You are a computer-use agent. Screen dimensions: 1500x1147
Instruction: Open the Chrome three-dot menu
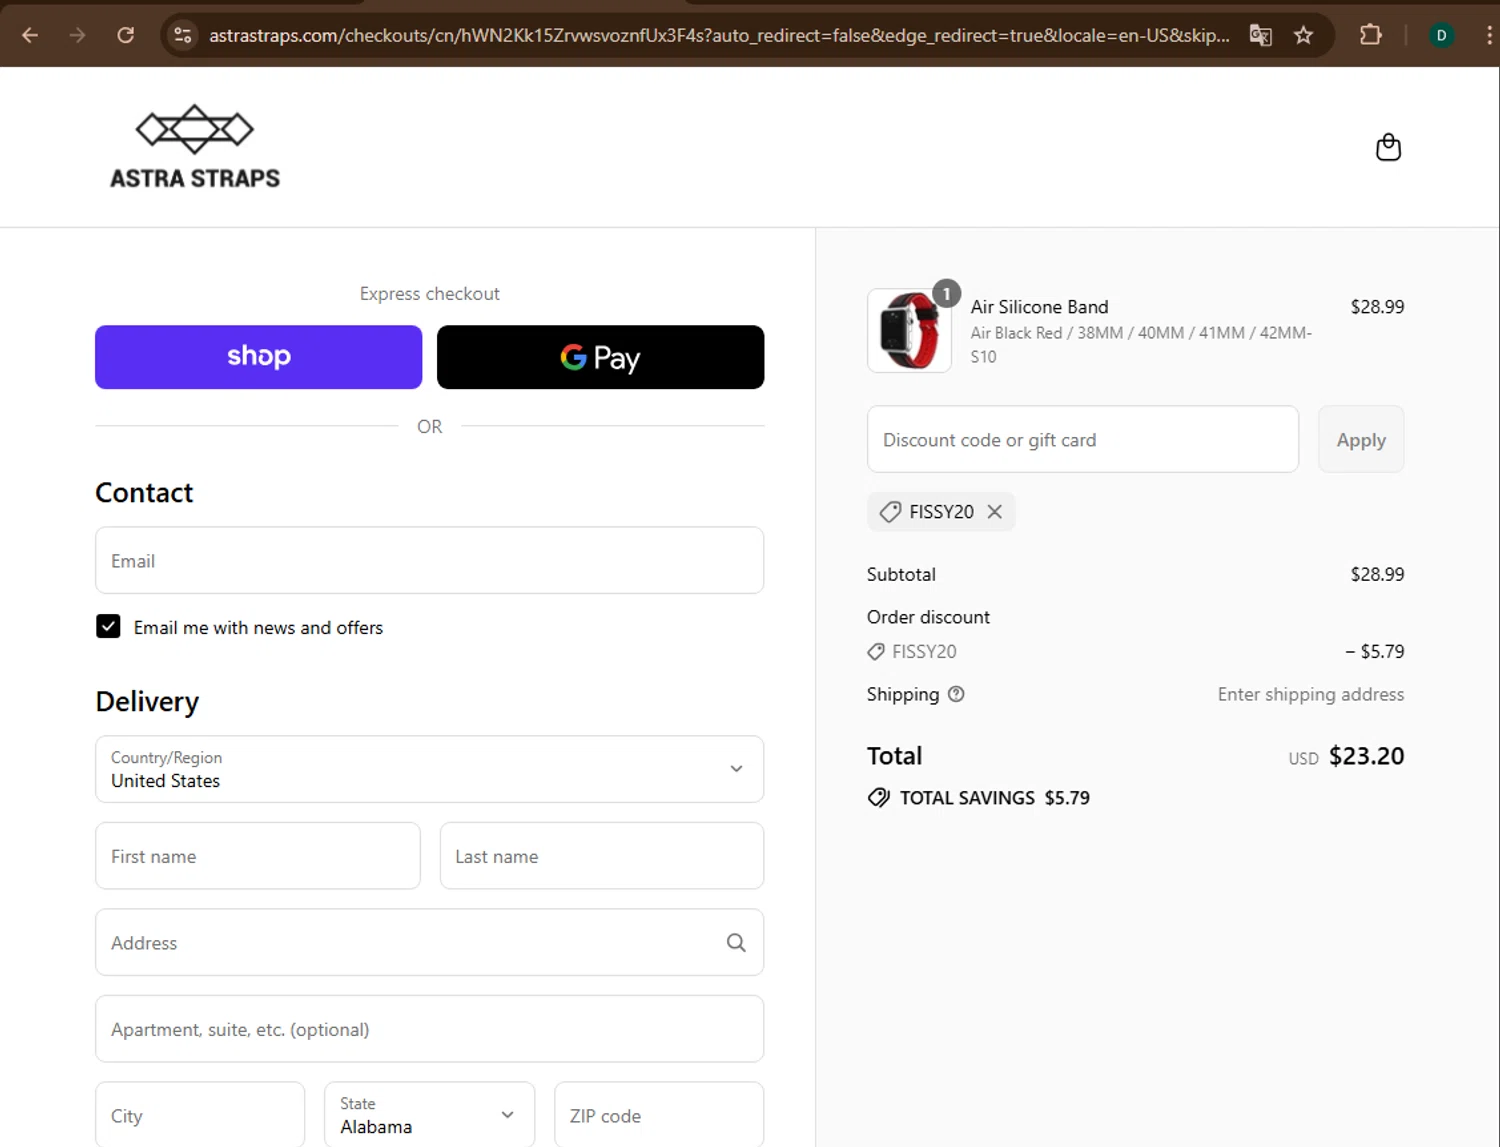coord(1489,35)
